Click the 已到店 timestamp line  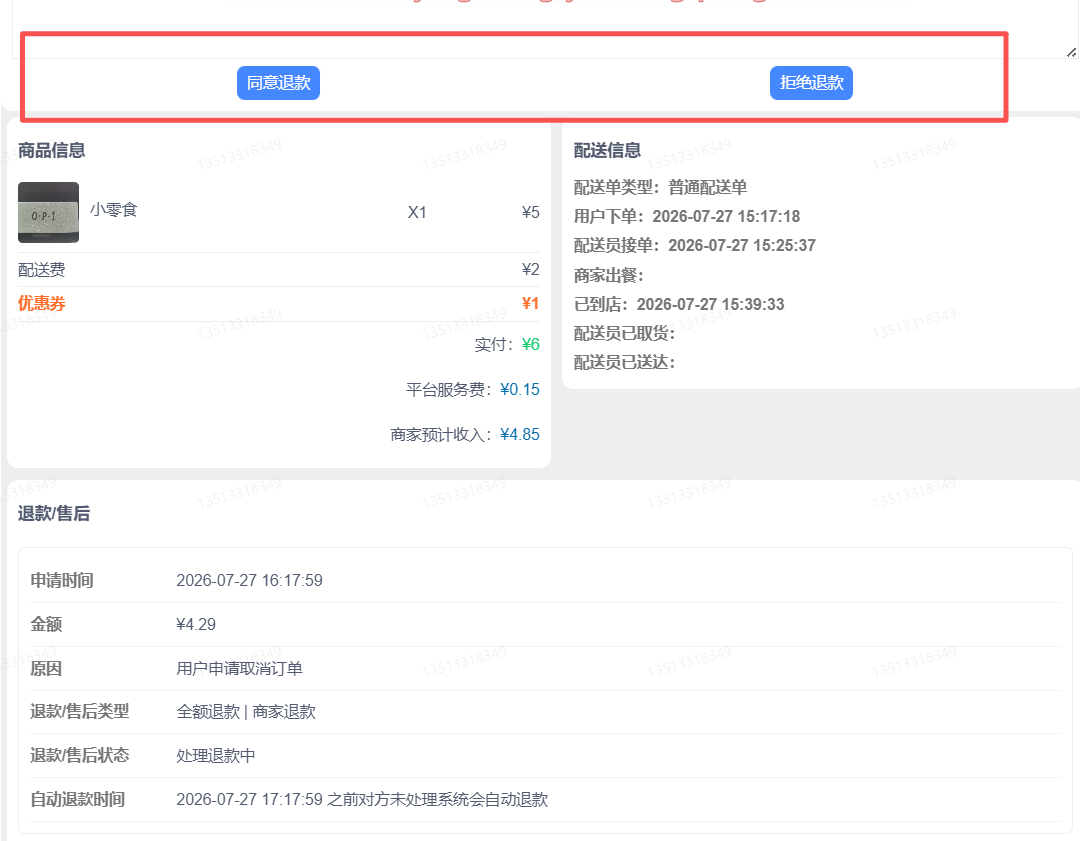point(679,304)
